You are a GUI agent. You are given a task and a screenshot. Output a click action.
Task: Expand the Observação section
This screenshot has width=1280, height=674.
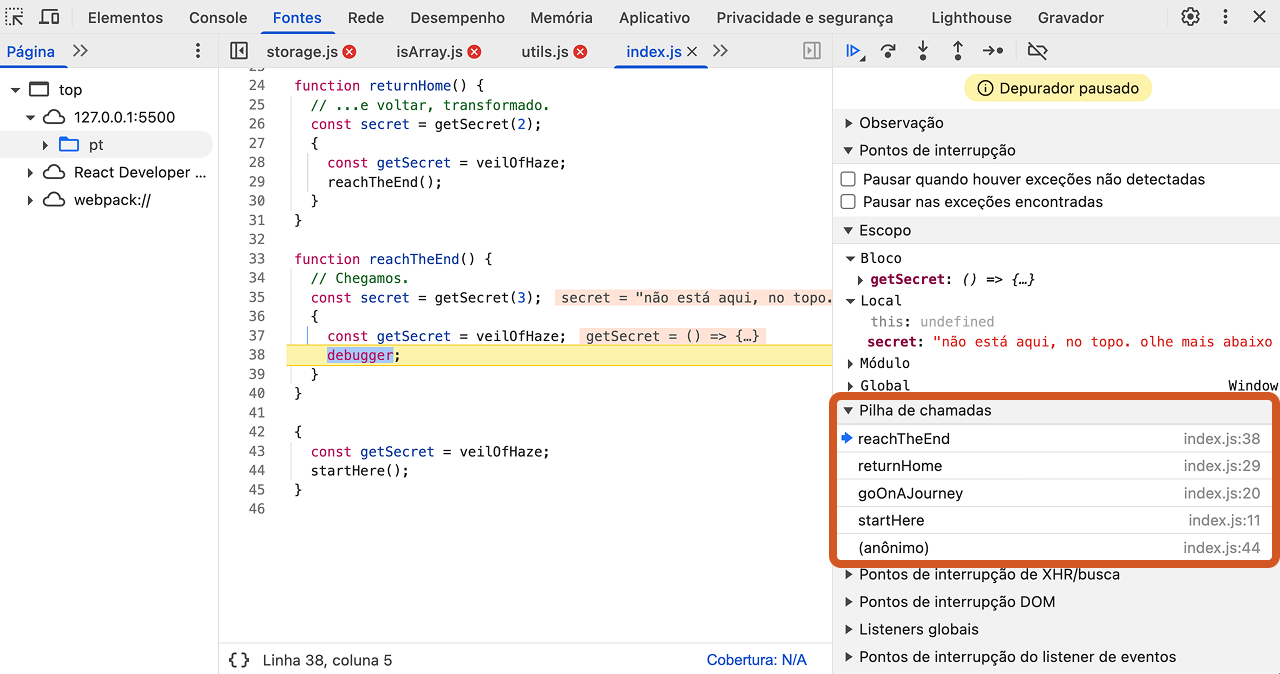coord(849,123)
